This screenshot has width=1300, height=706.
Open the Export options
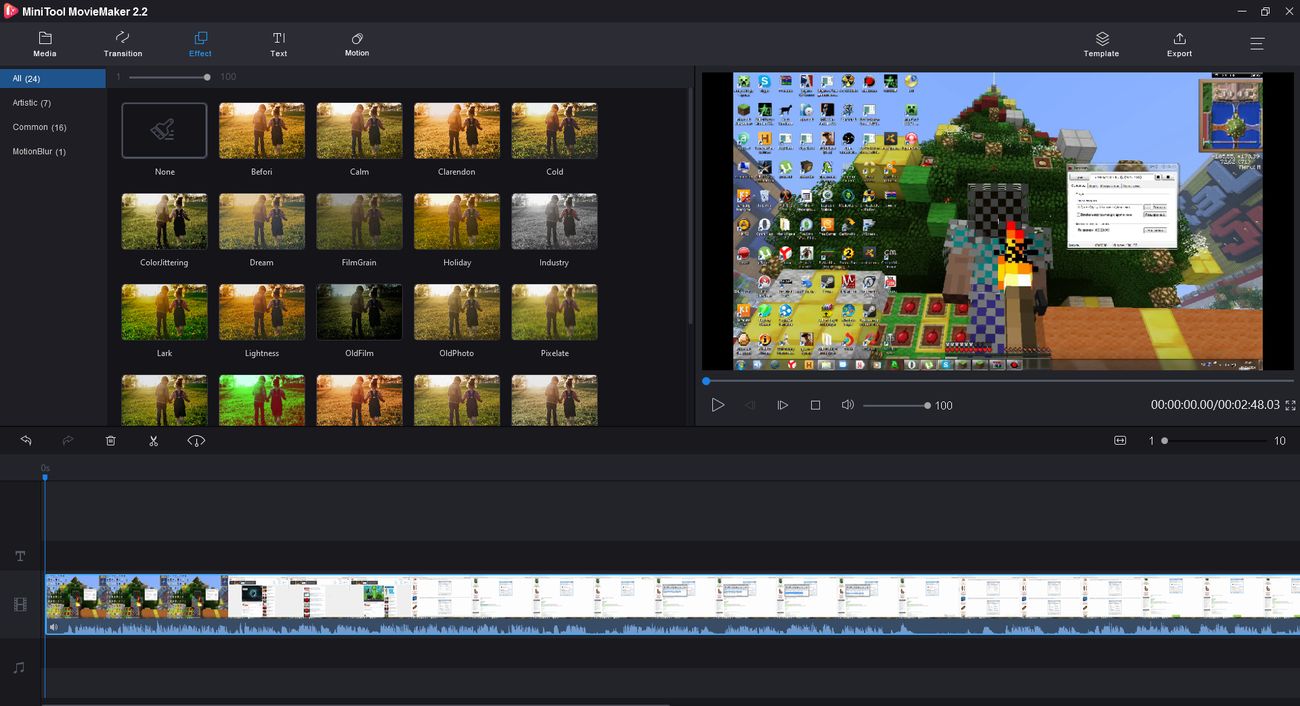[1179, 44]
